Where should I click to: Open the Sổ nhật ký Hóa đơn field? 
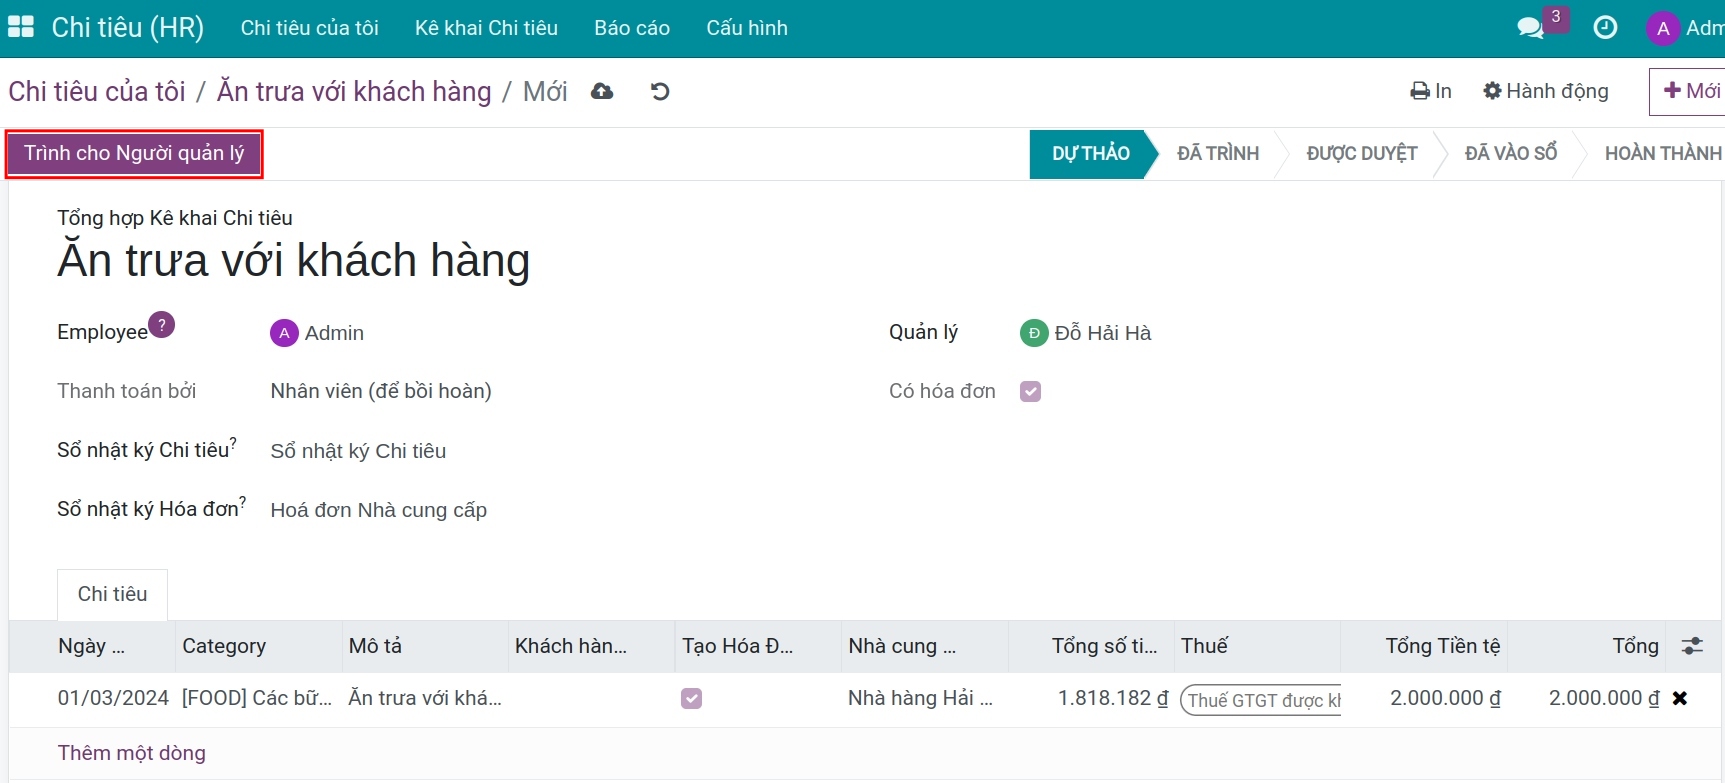(x=379, y=510)
